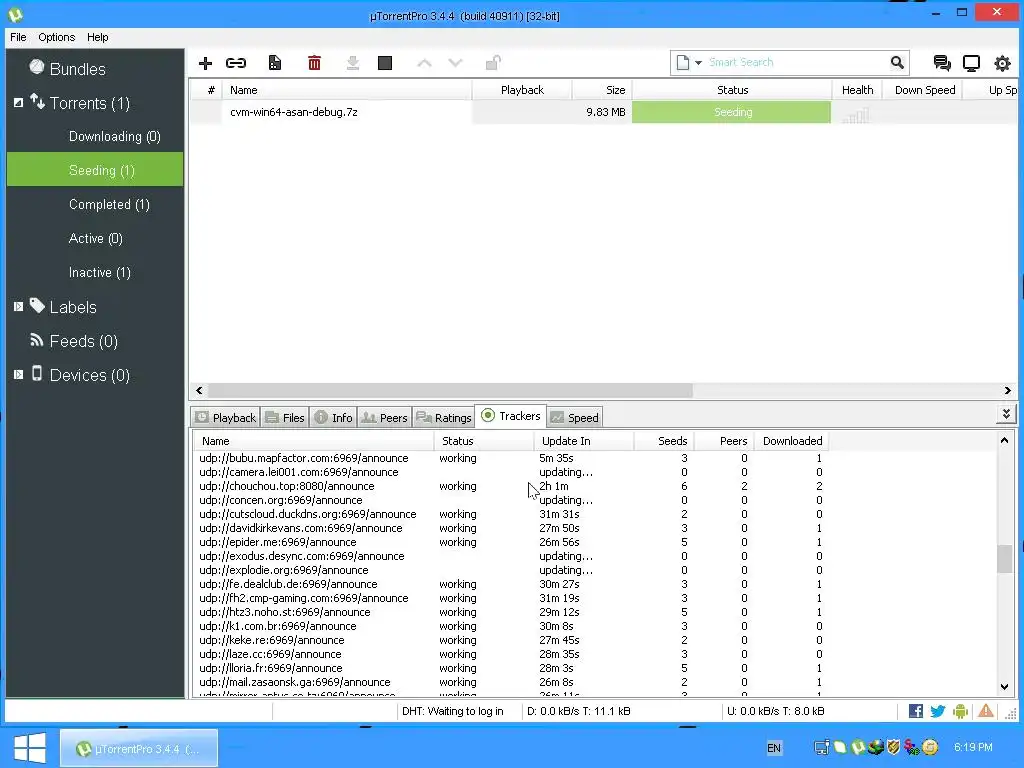Sort torrents by Health column header

click(857, 90)
